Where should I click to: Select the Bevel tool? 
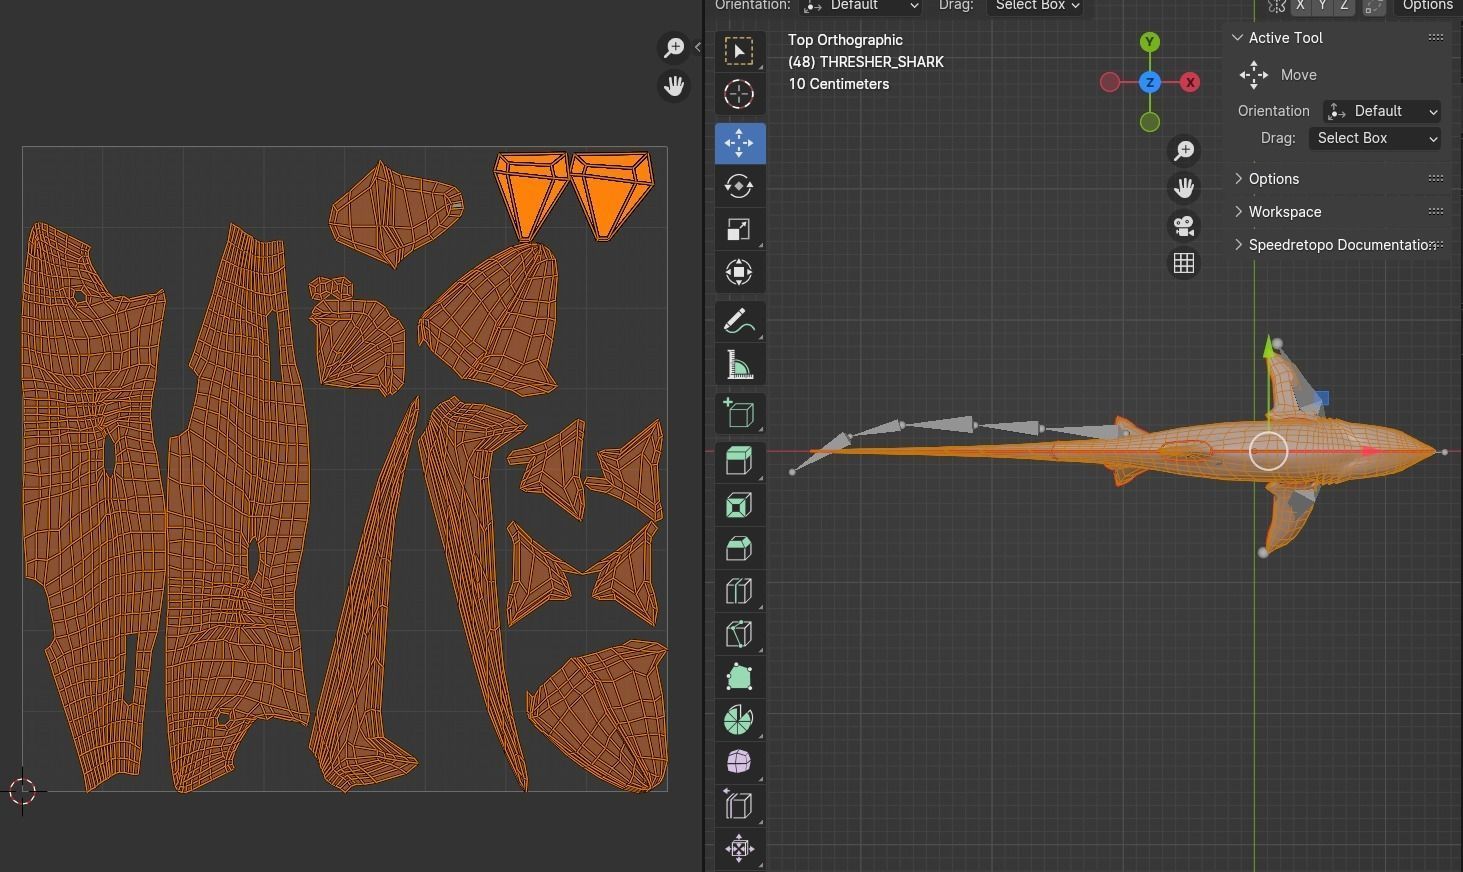click(739, 547)
